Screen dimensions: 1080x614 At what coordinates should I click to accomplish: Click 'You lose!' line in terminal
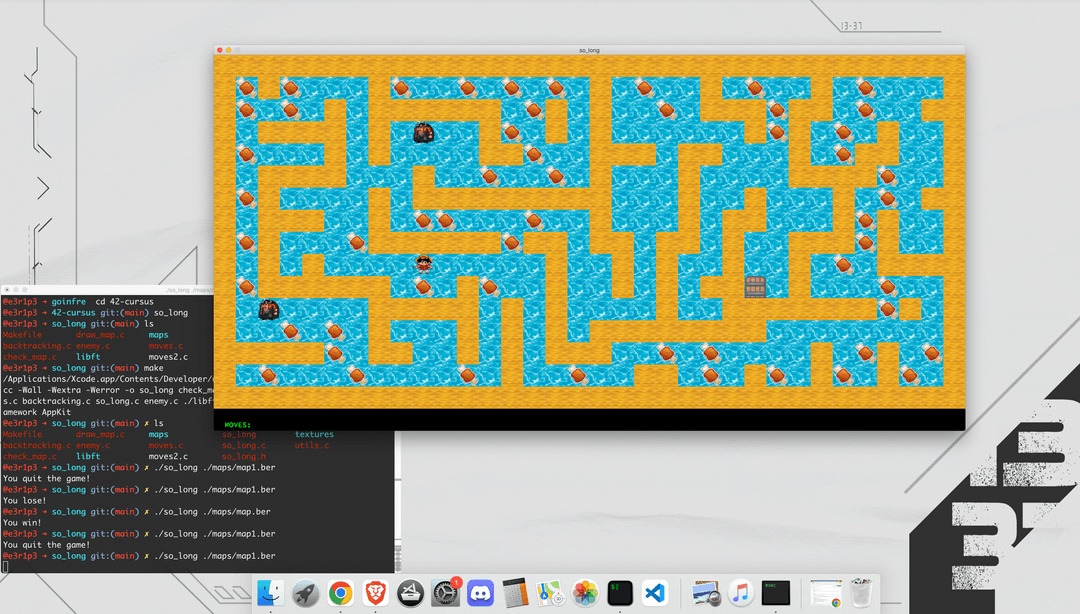click(25, 500)
